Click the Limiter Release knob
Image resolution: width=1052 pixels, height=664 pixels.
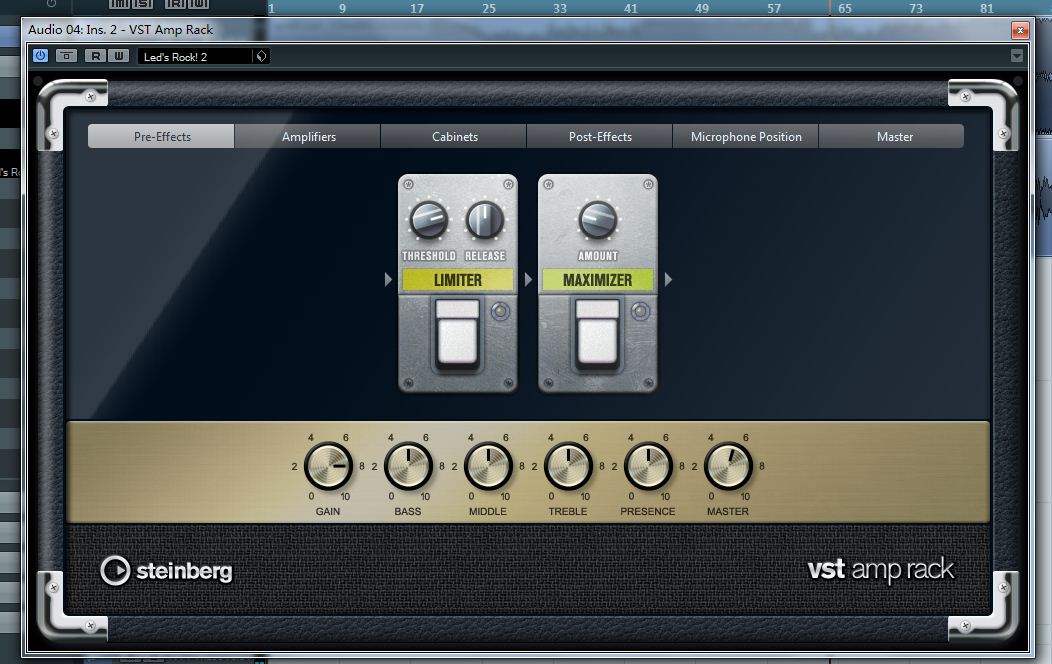[x=485, y=220]
